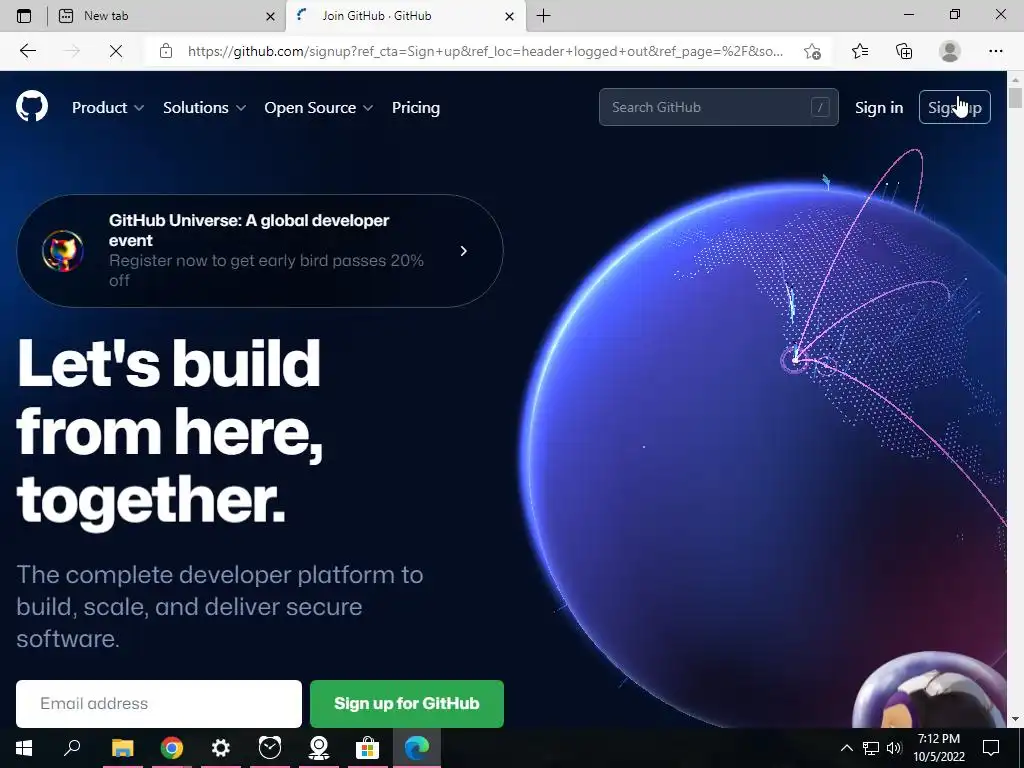
Task: Click the scrollbar up arrow
Action: click(x=1015, y=79)
